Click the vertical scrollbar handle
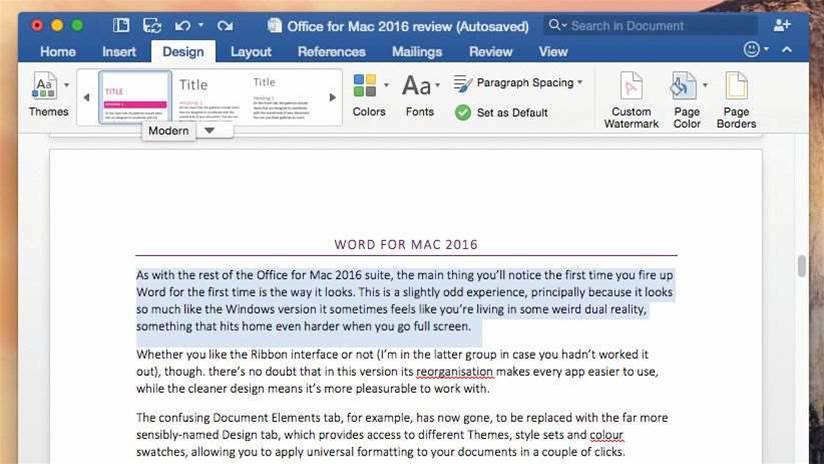Screen dimensions: 824x464 tap(801, 265)
